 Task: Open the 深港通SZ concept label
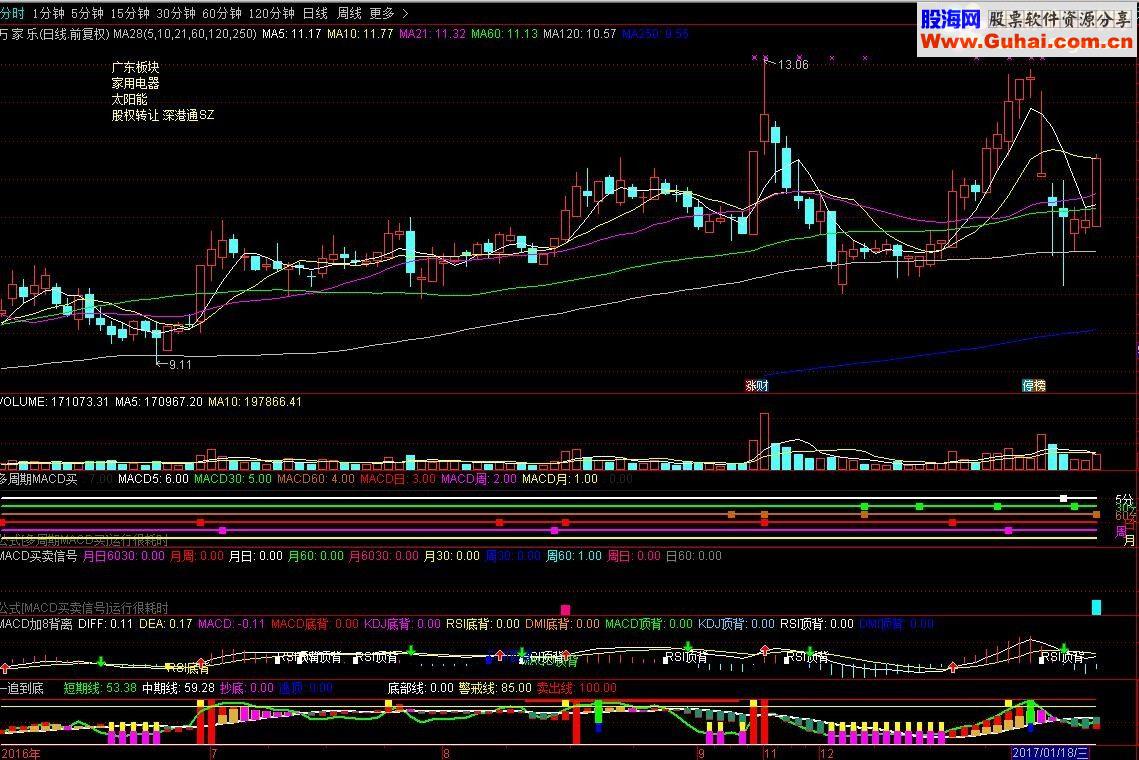tap(188, 115)
